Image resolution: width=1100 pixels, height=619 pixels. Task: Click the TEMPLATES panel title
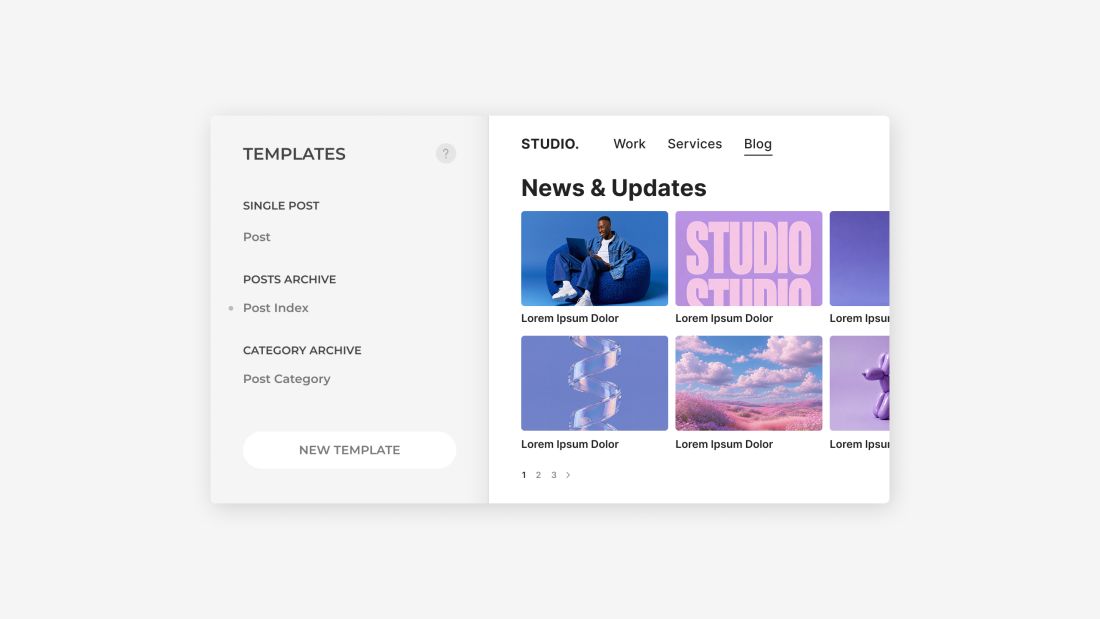[294, 154]
